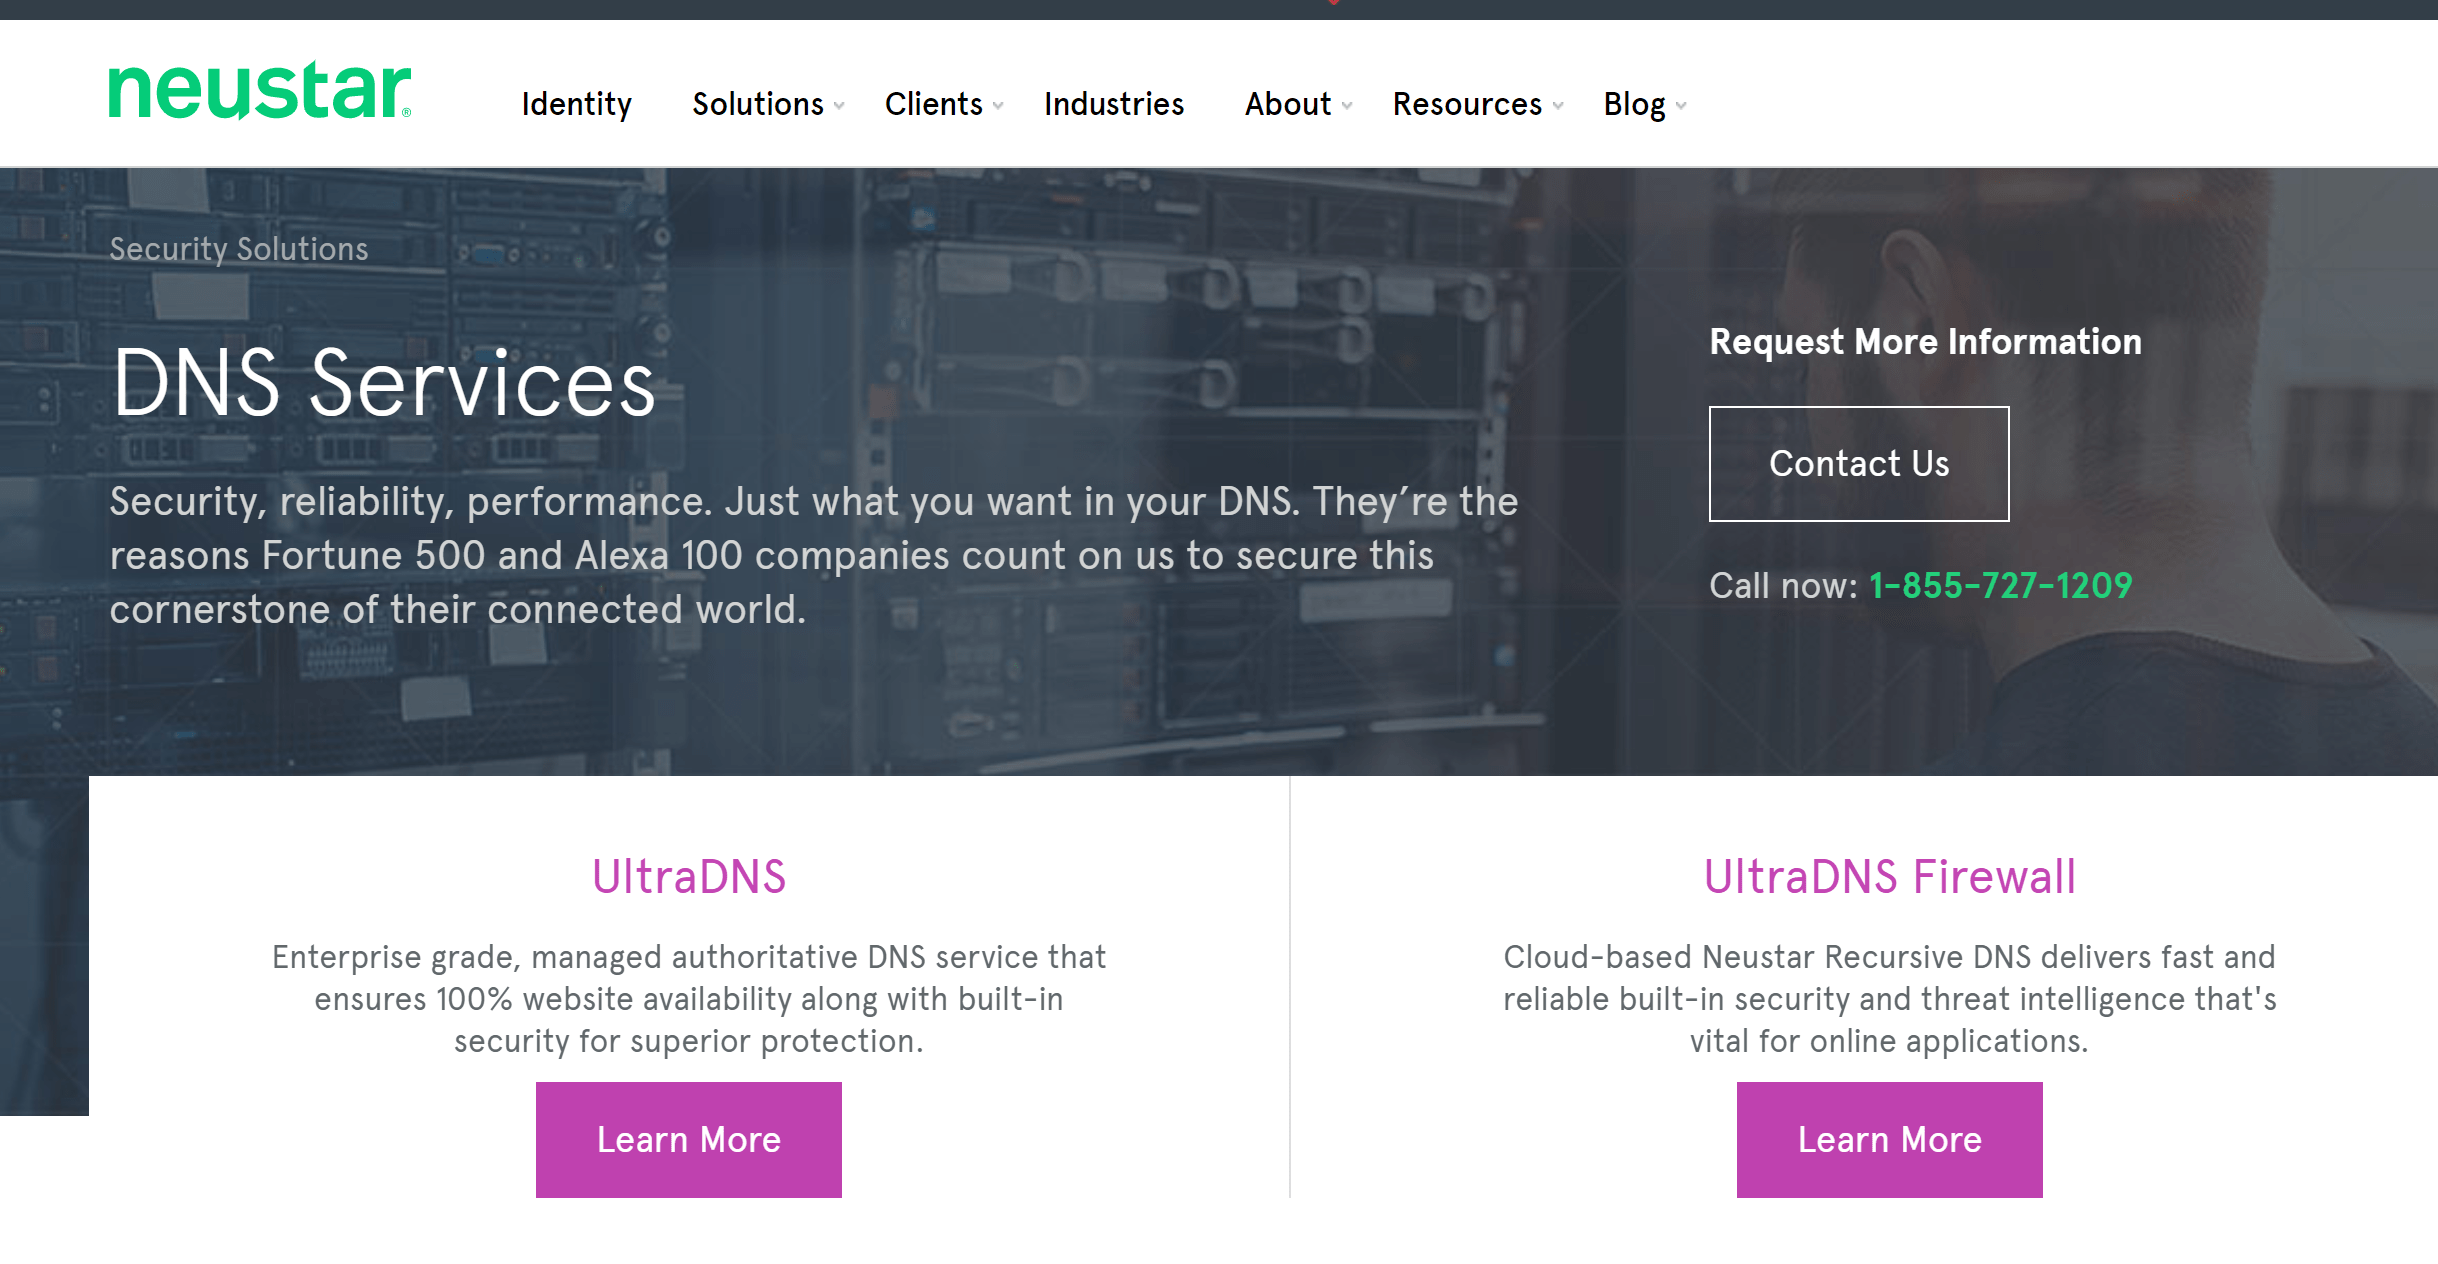Viewport: 2438px width, 1264px height.
Task: Expand the Blog dropdown chevron
Action: [x=1681, y=106]
